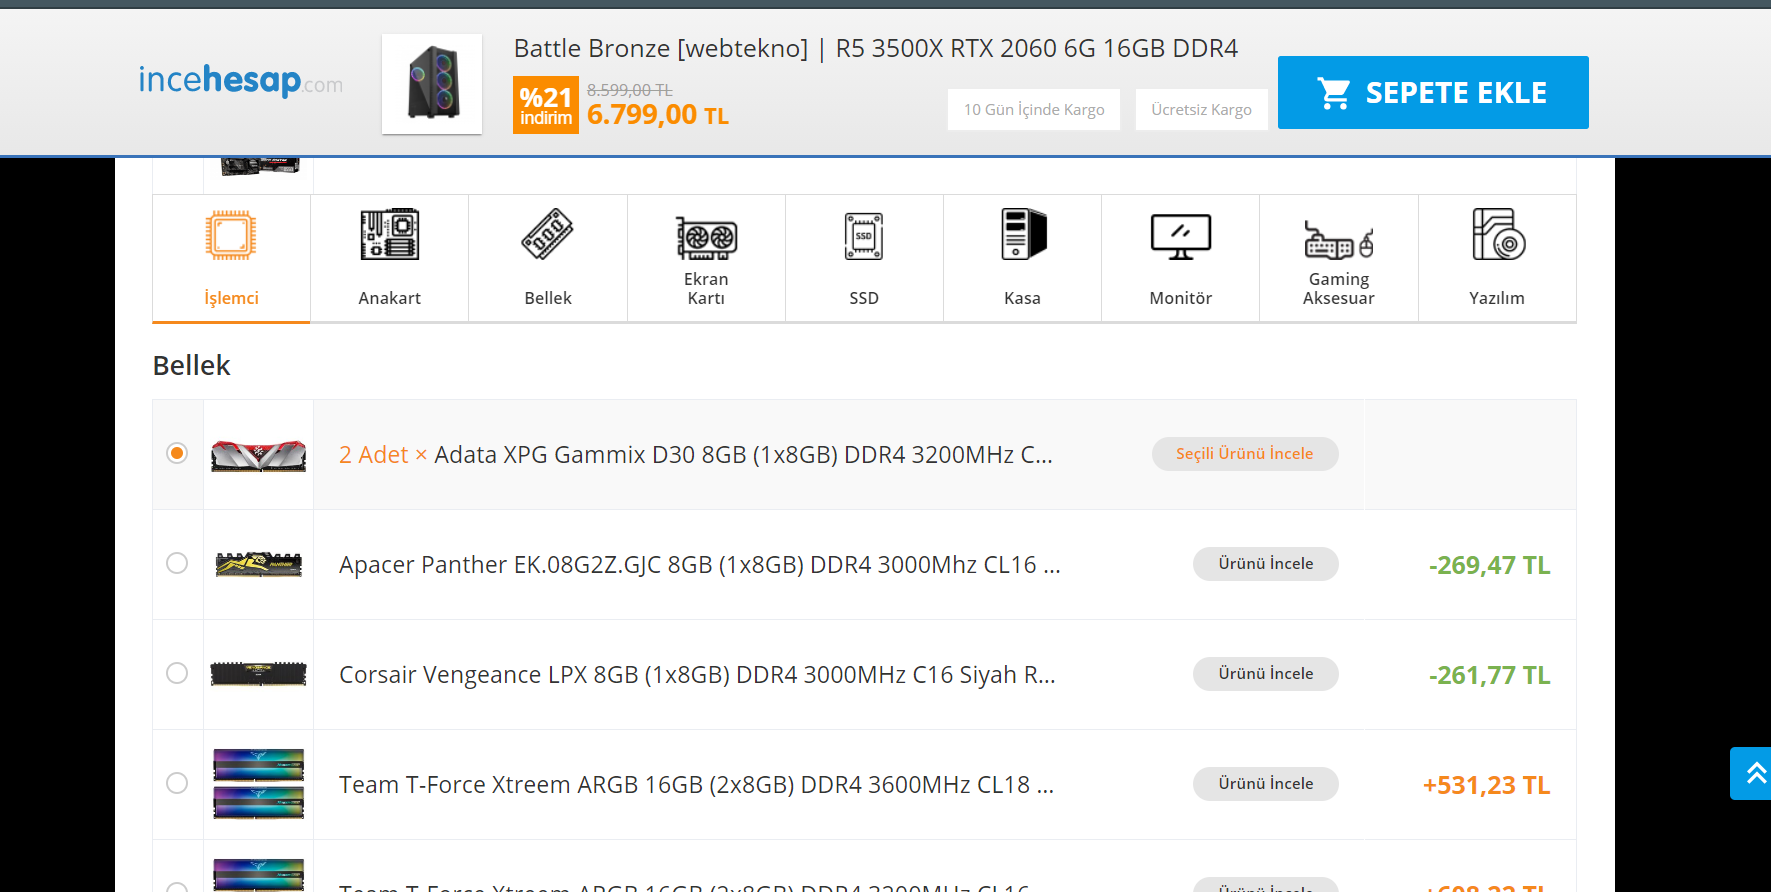Click the +531,23 TL price difference
Screen dimensions: 1771x892
pos(1487,786)
